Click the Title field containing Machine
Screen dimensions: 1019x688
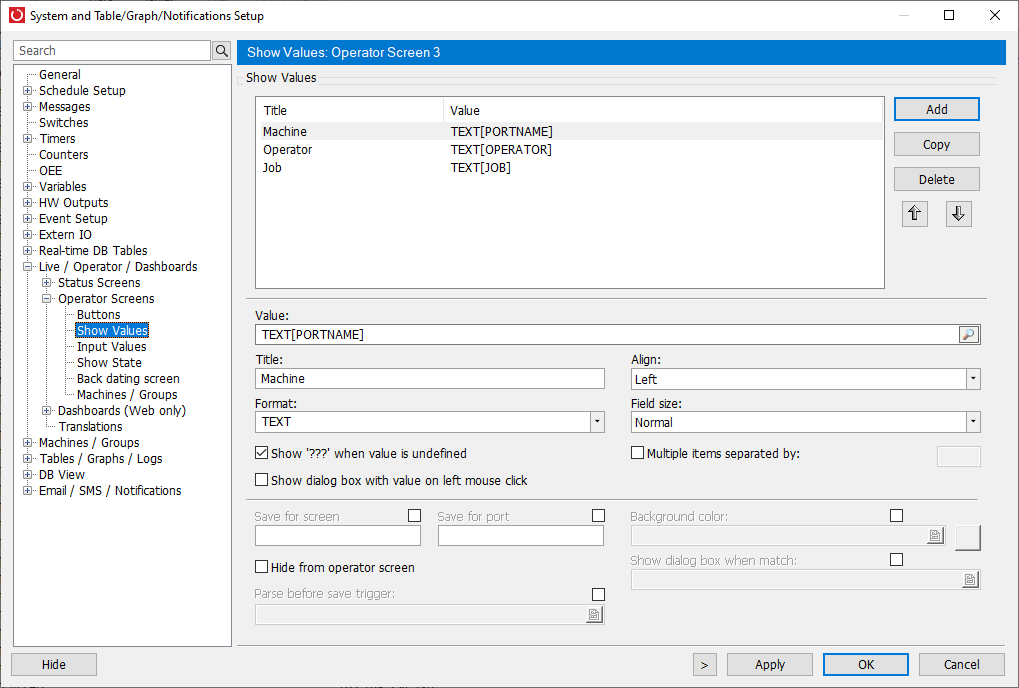(430, 379)
